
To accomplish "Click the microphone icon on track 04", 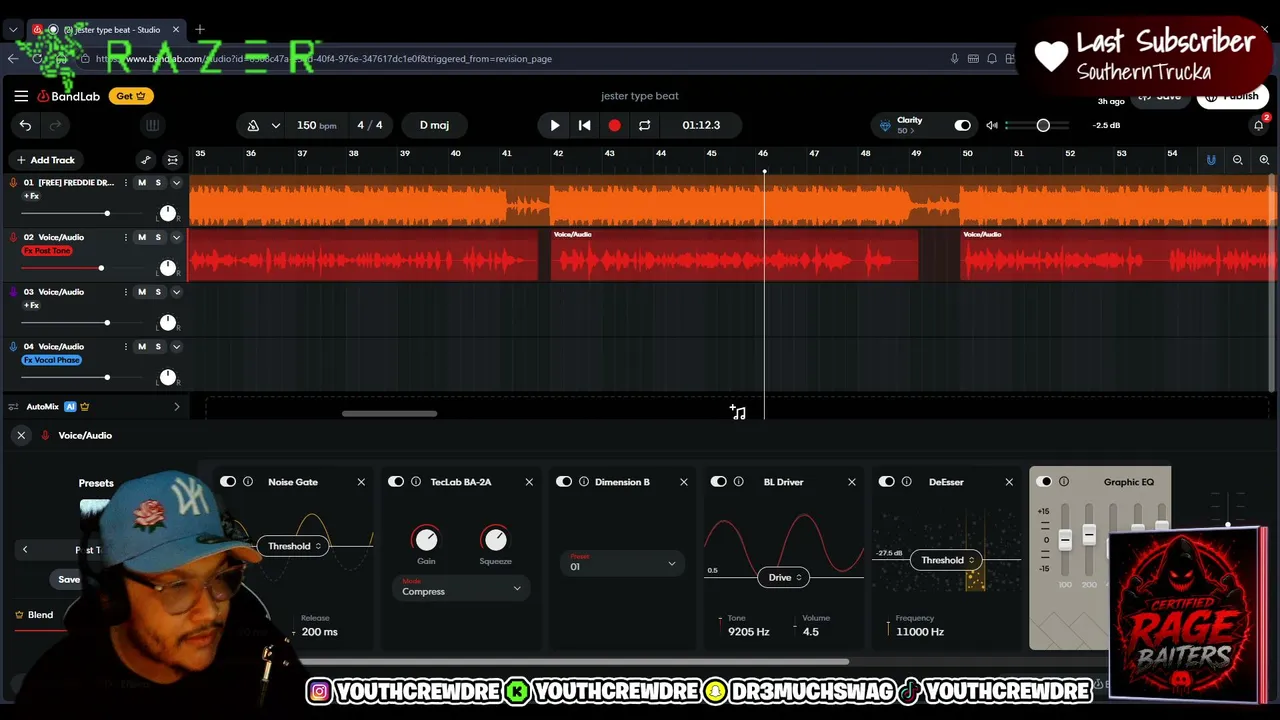I will coord(13,347).
